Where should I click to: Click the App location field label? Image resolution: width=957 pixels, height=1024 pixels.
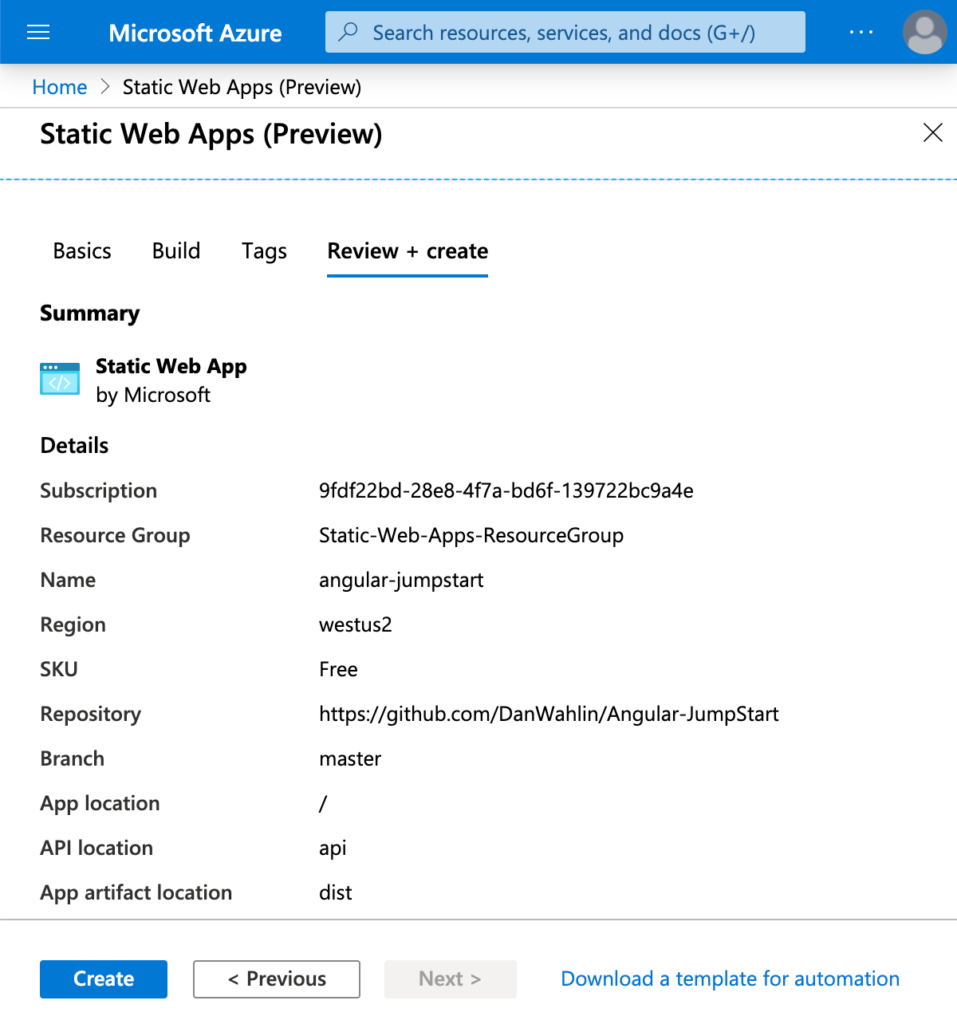click(x=100, y=803)
